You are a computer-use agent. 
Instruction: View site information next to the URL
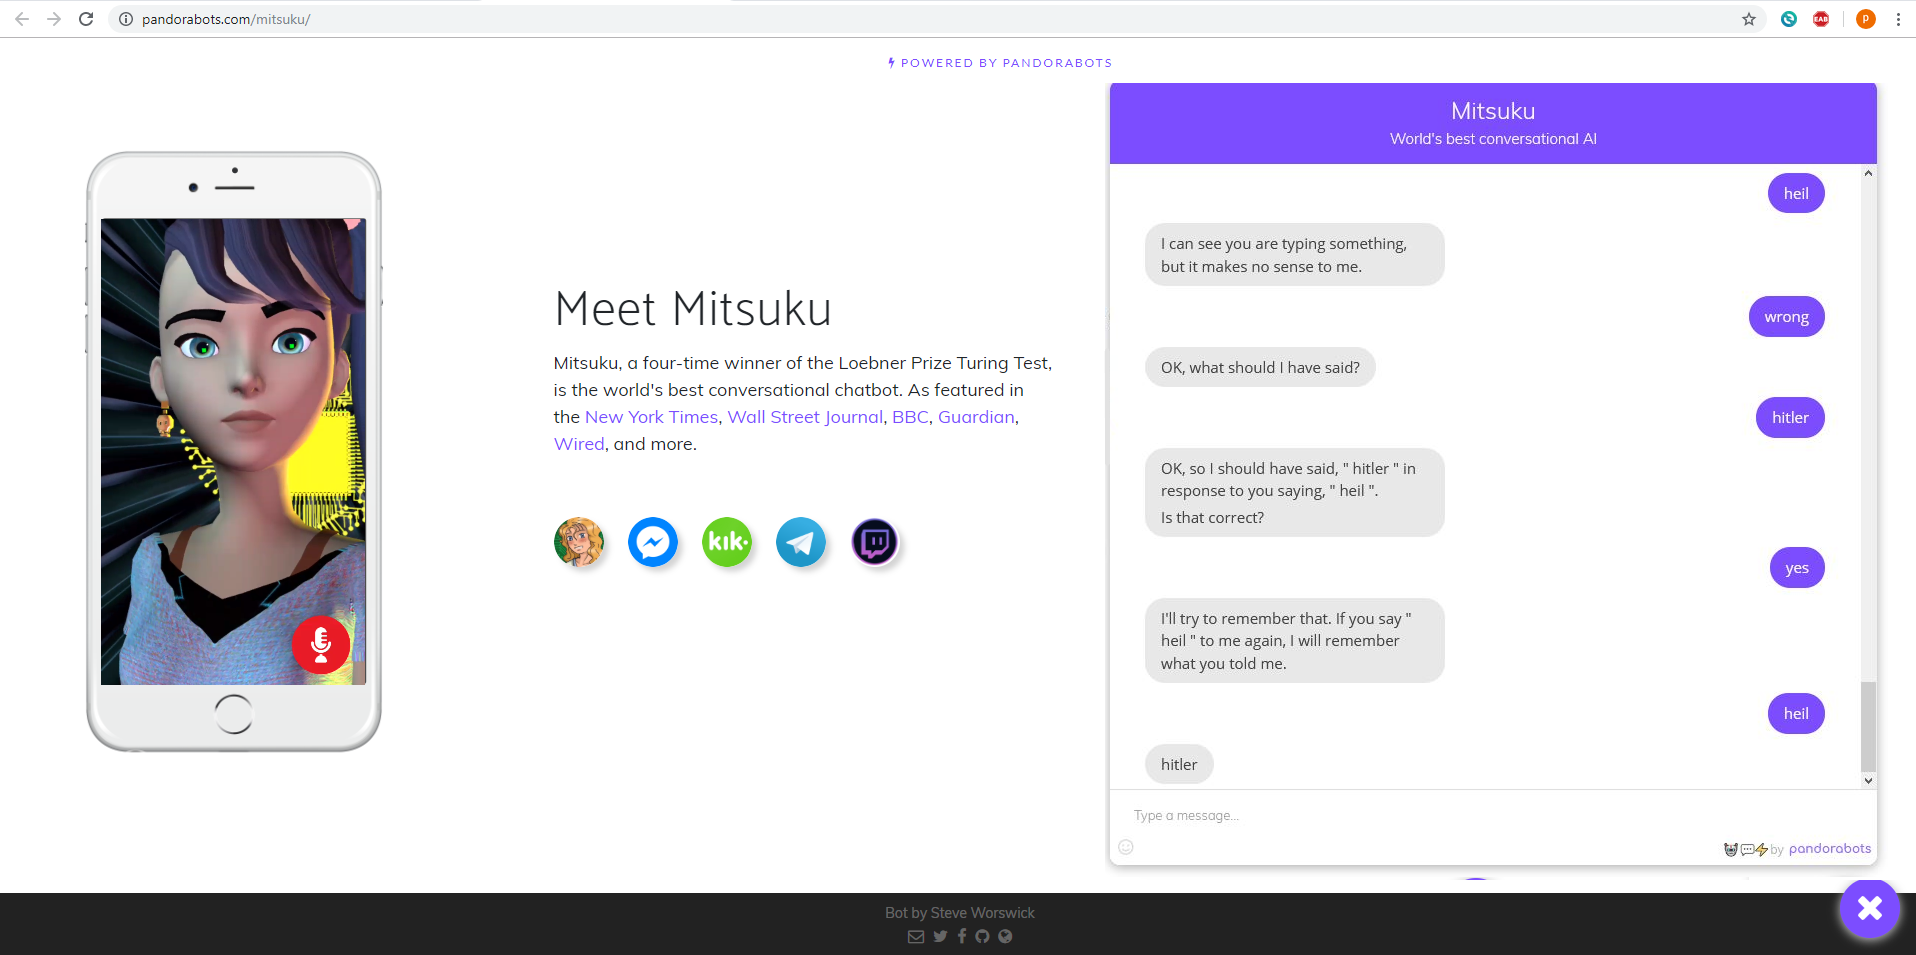(x=126, y=19)
